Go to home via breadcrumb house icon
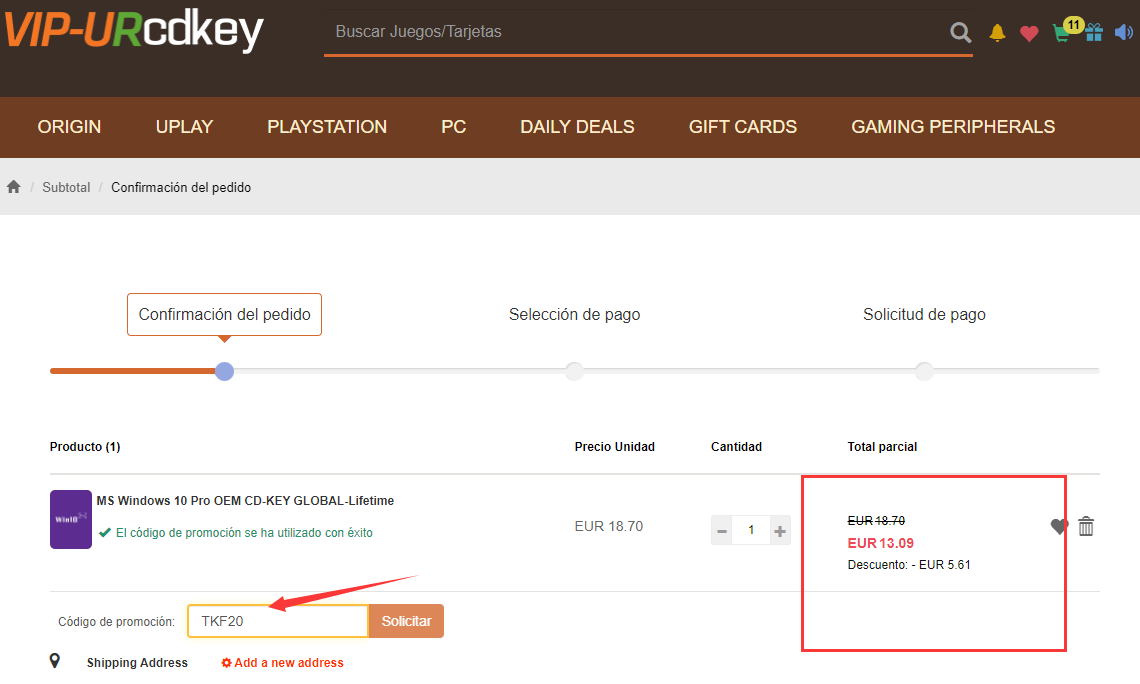 click(x=14, y=187)
